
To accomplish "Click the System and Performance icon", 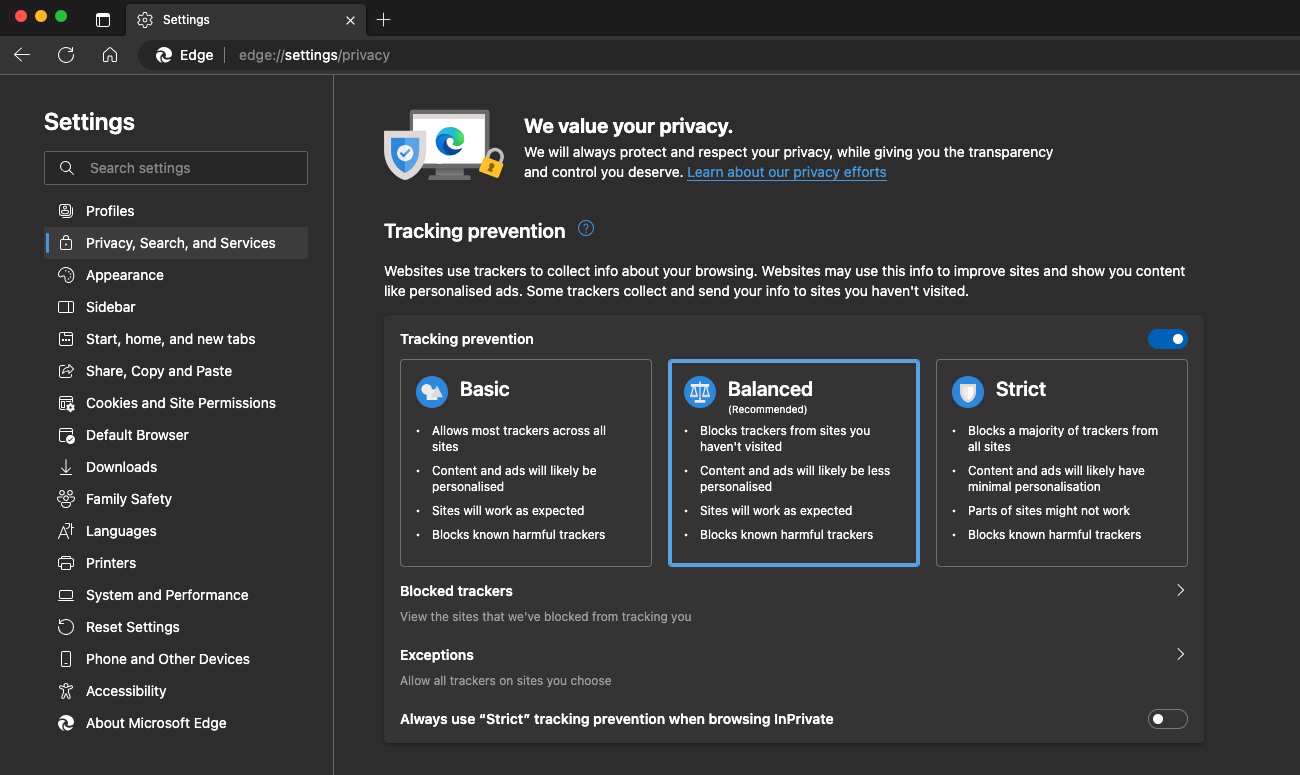I will (x=66, y=595).
